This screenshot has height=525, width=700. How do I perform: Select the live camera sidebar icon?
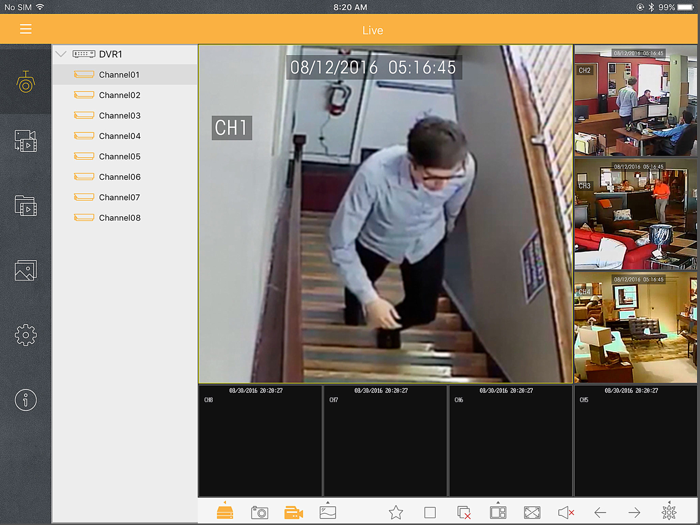25,82
